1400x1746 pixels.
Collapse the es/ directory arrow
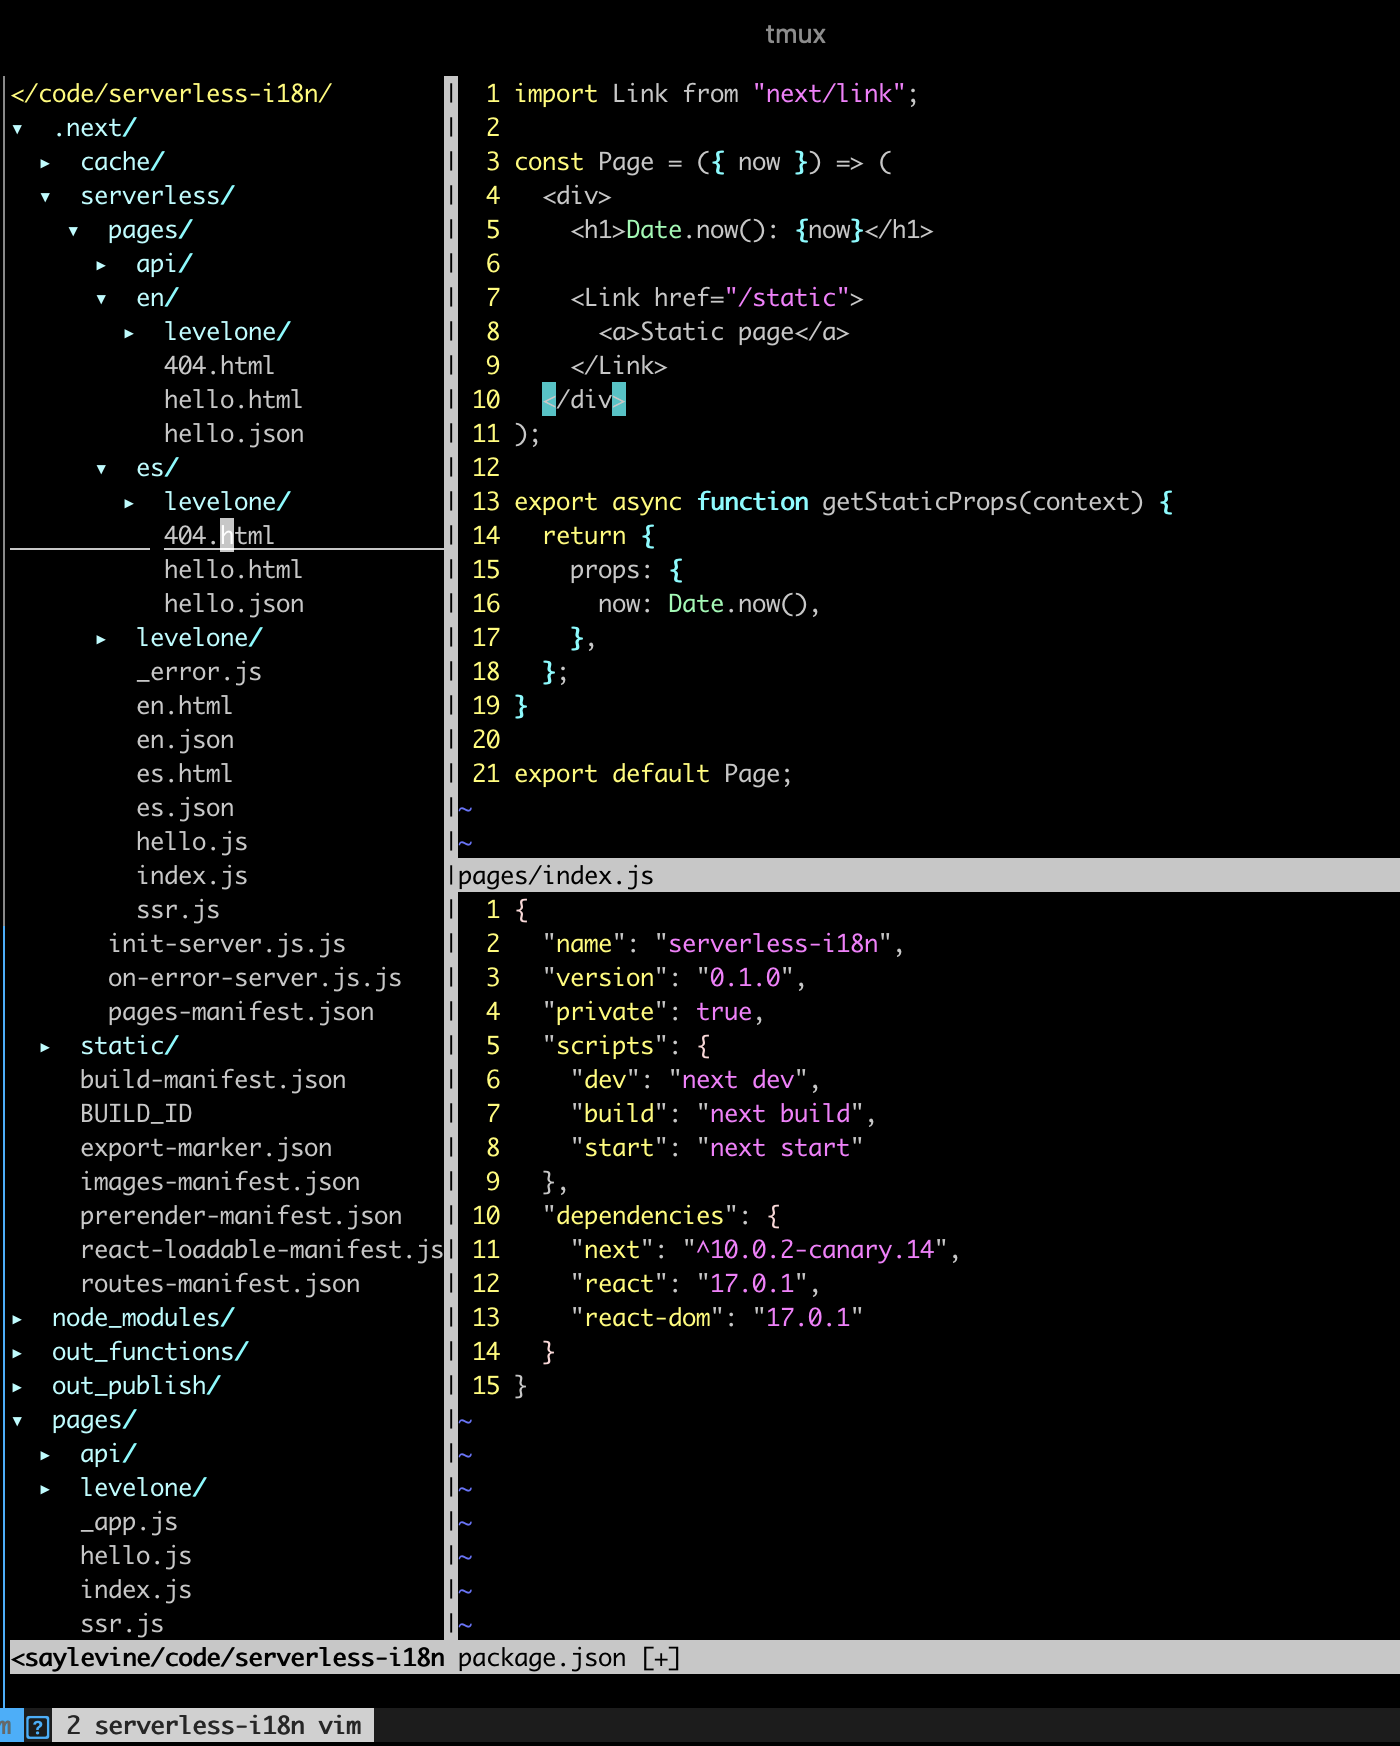(x=101, y=469)
